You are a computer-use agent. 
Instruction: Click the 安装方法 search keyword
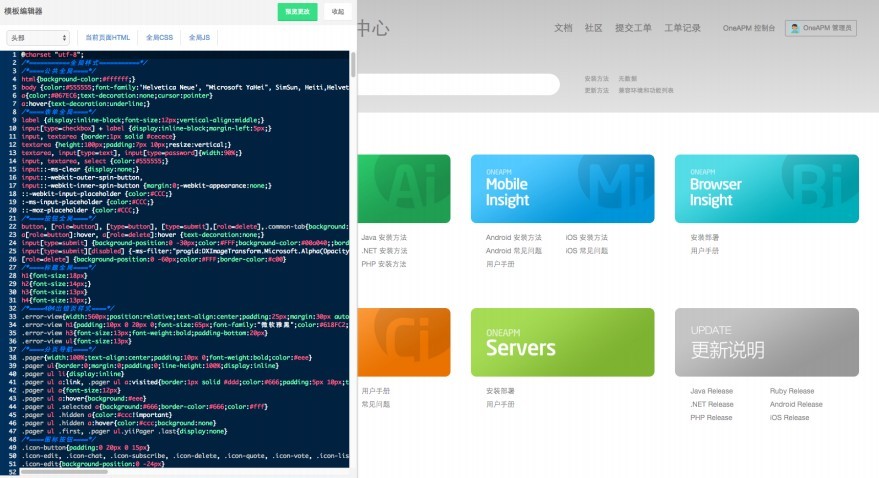pyautogui.click(x=596, y=79)
